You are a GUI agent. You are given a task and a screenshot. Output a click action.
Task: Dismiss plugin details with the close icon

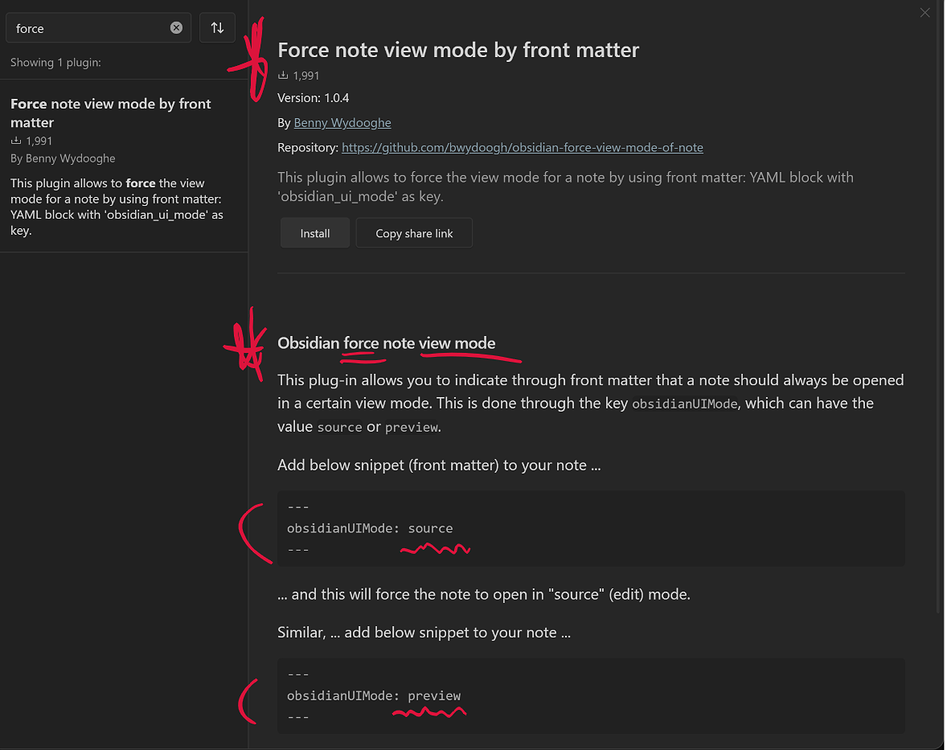point(925,13)
